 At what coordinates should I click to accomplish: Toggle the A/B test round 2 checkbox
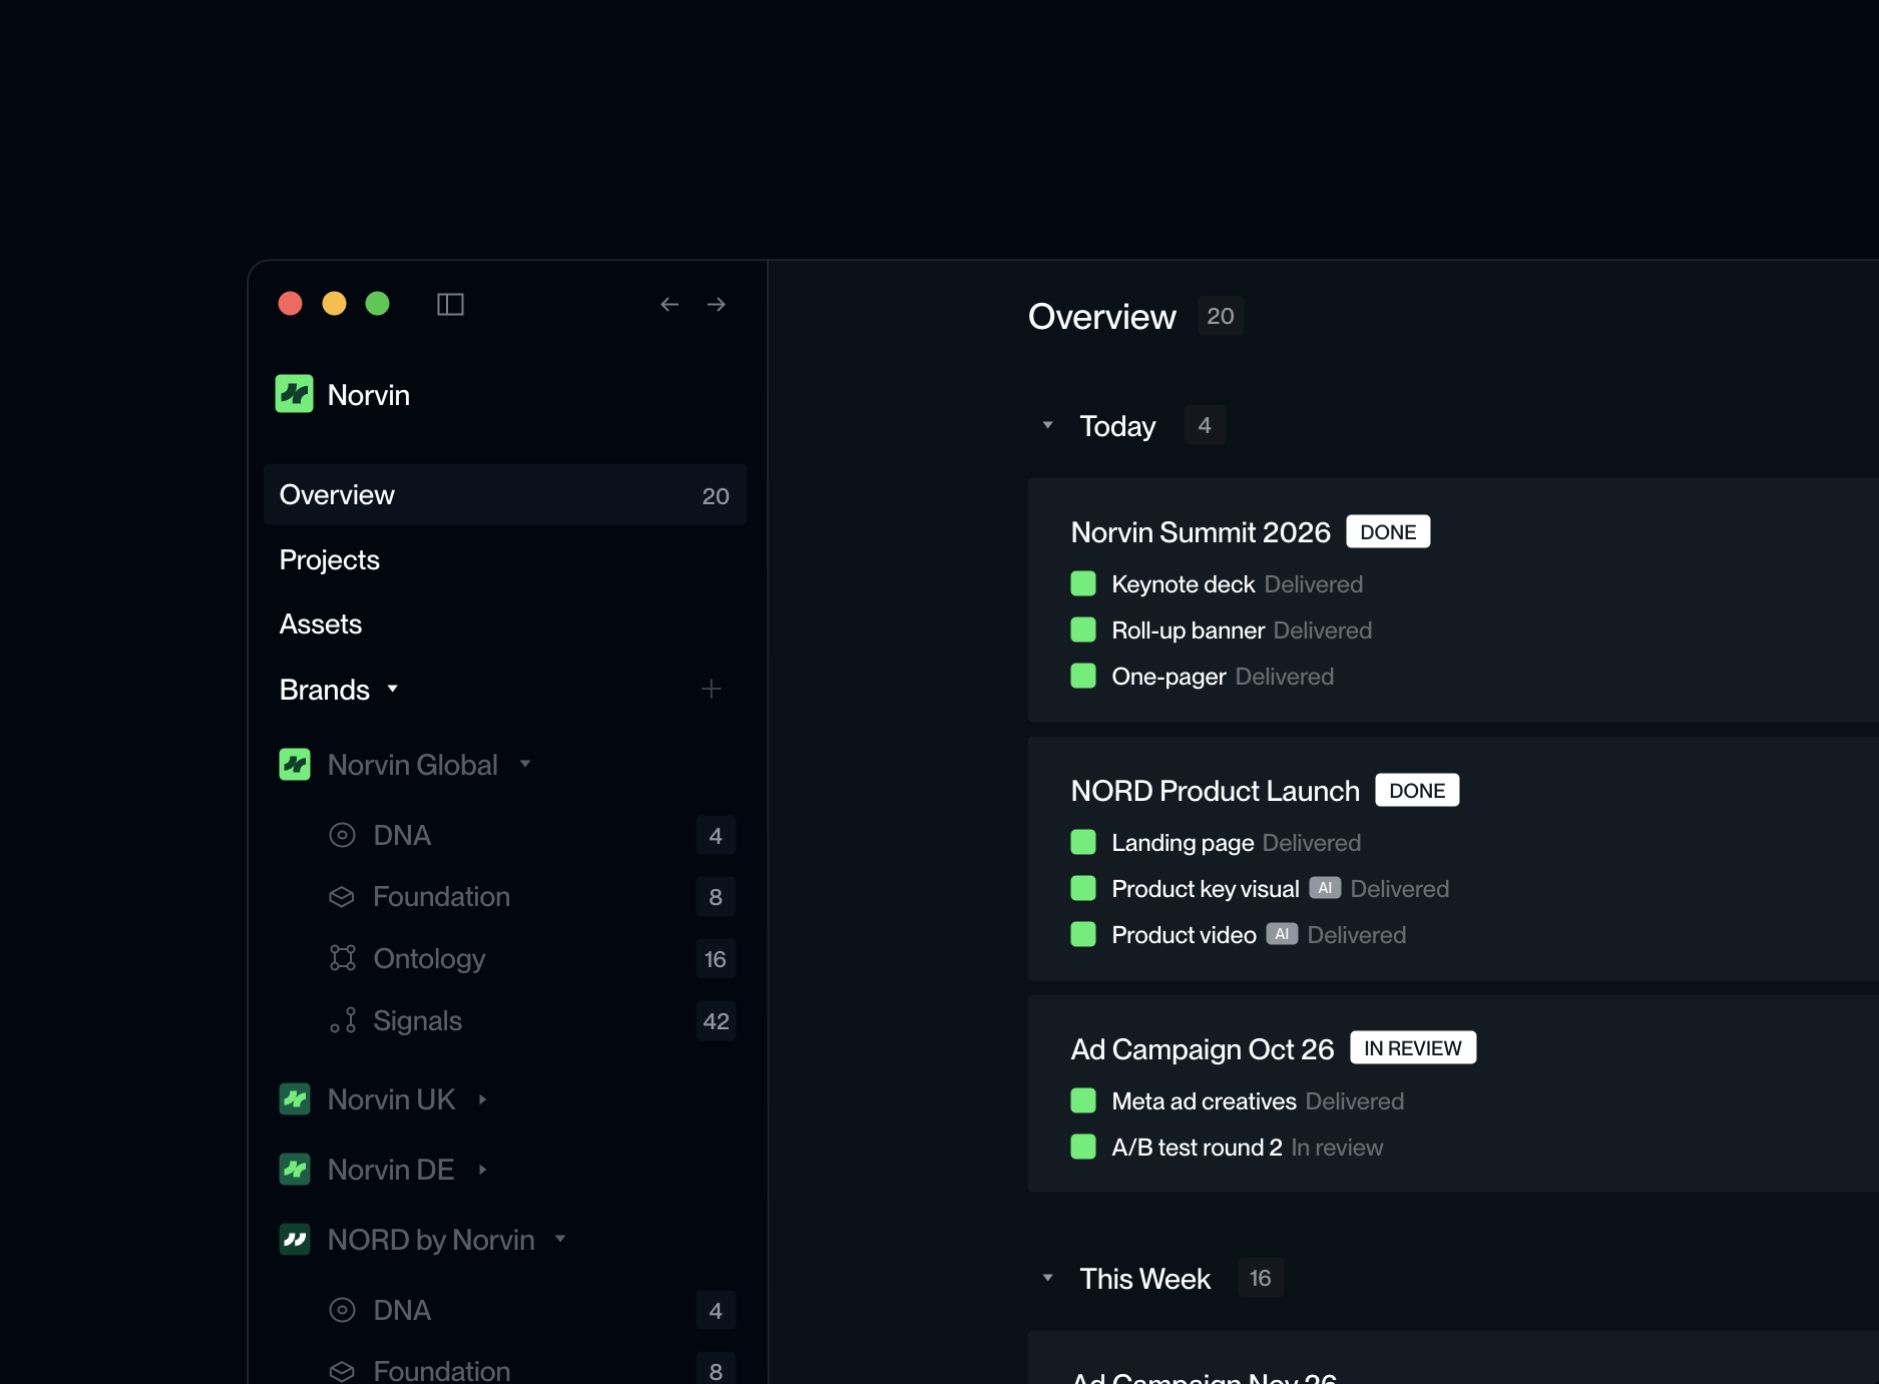click(x=1083, y=1147)
